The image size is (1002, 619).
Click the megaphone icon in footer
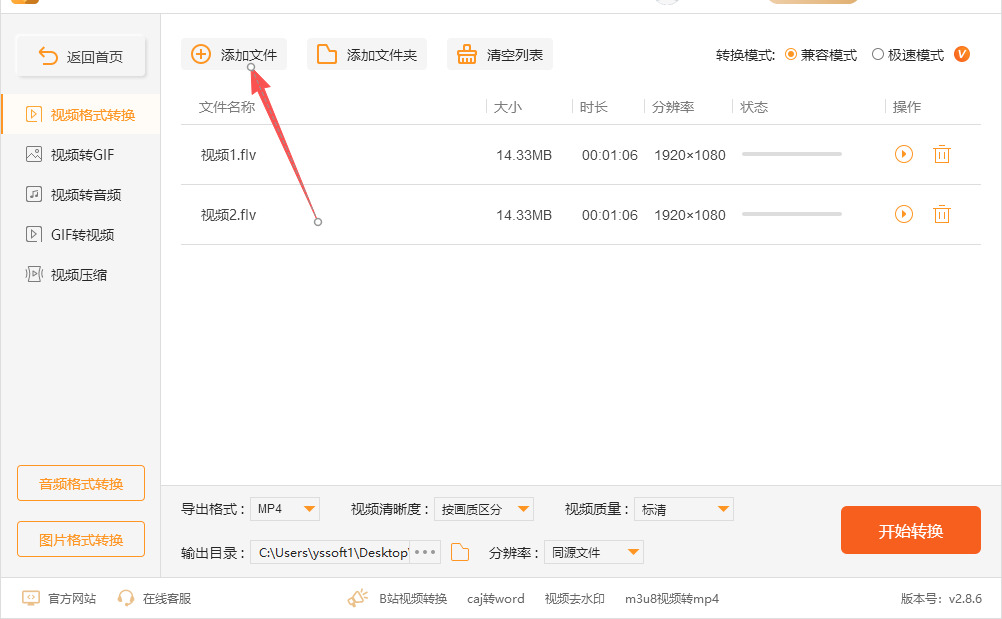click(x=358, y=598)
